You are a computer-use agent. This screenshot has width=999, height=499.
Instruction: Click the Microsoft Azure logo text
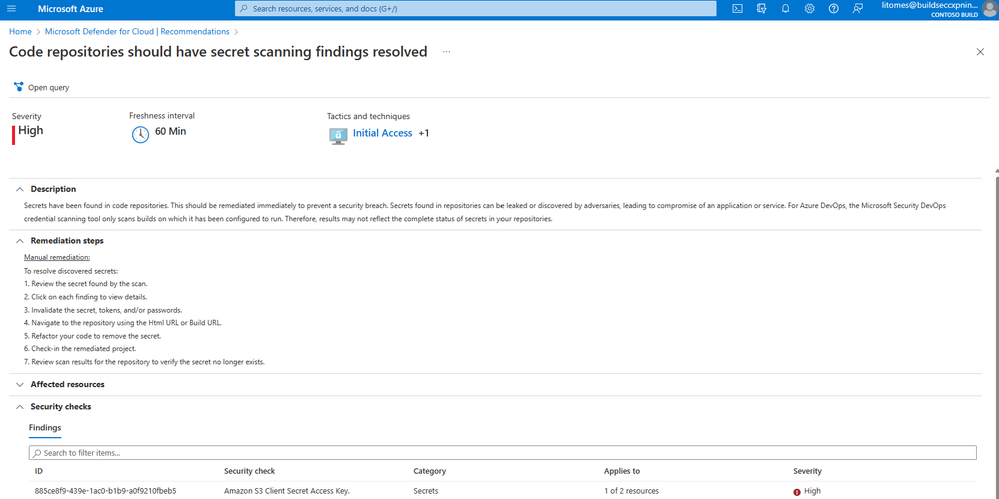point(70,9)
